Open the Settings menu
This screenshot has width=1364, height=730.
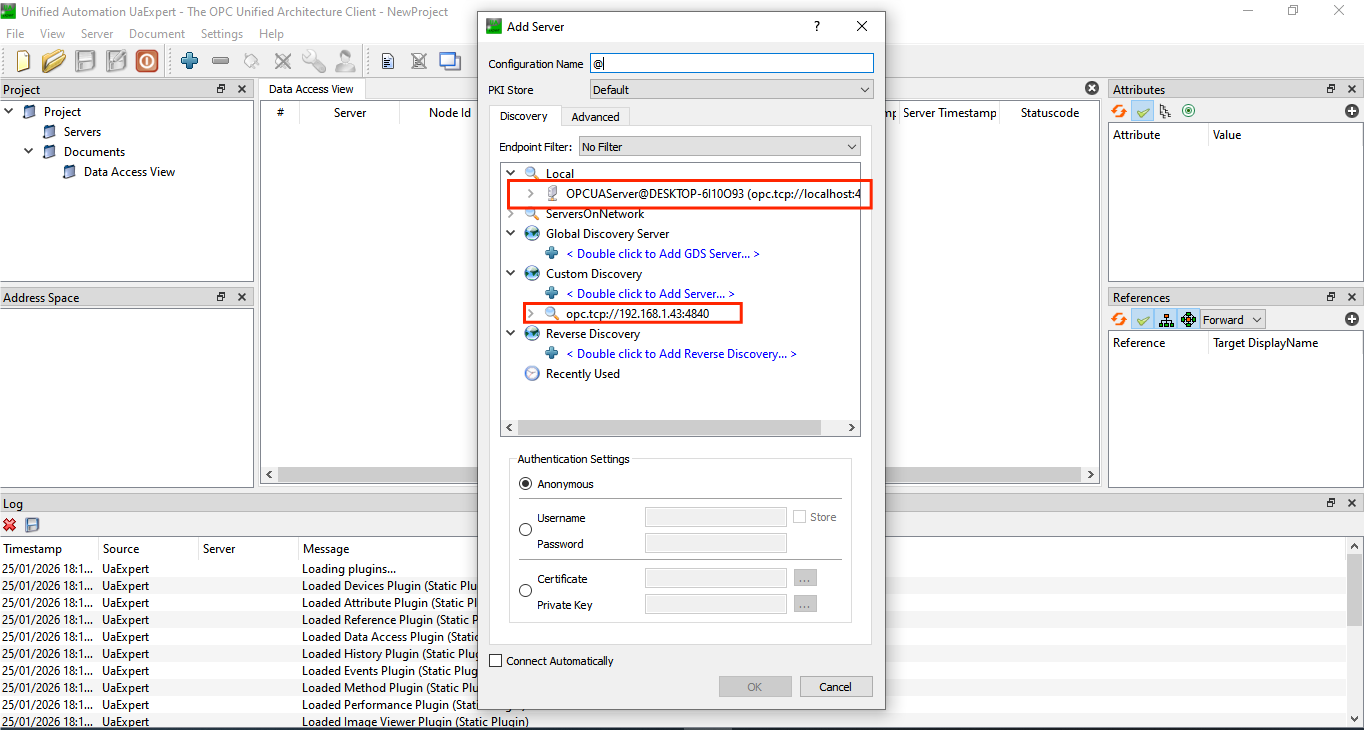221,34
